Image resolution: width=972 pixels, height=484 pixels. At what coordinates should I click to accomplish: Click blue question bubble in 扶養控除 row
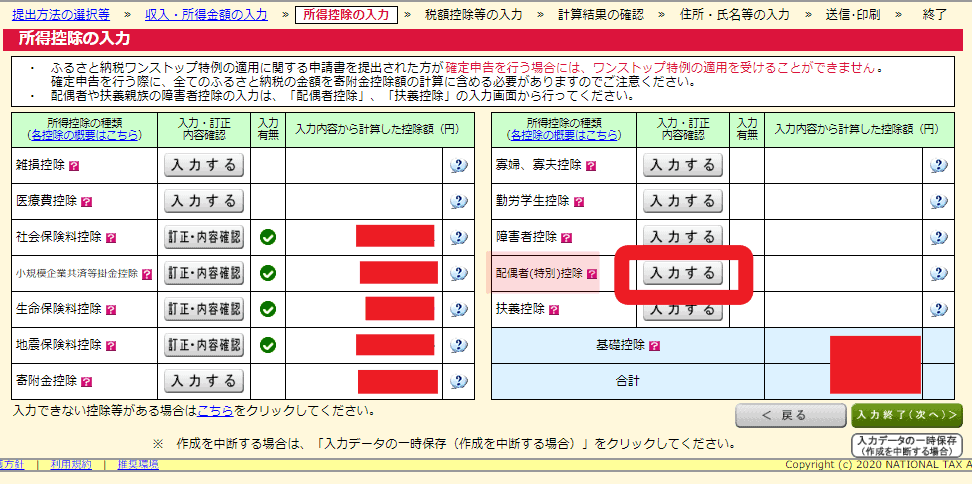(x=939, y=309)
